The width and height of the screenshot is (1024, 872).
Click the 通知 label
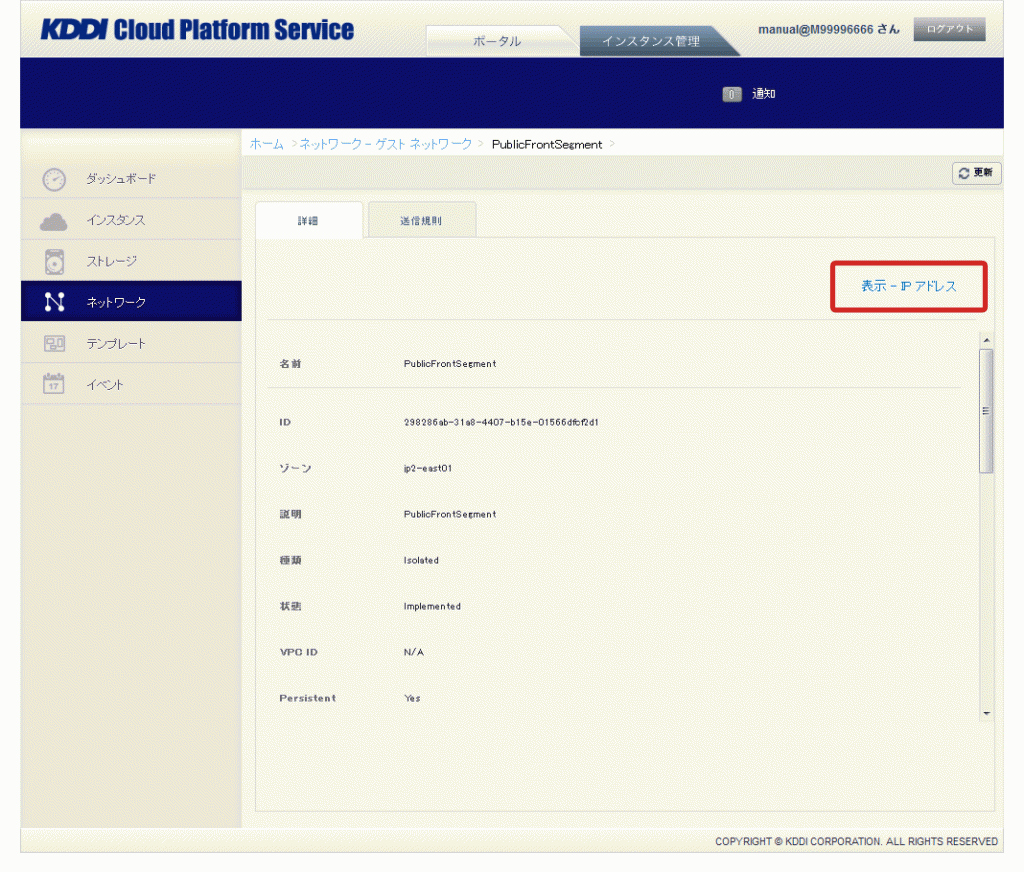763,94
